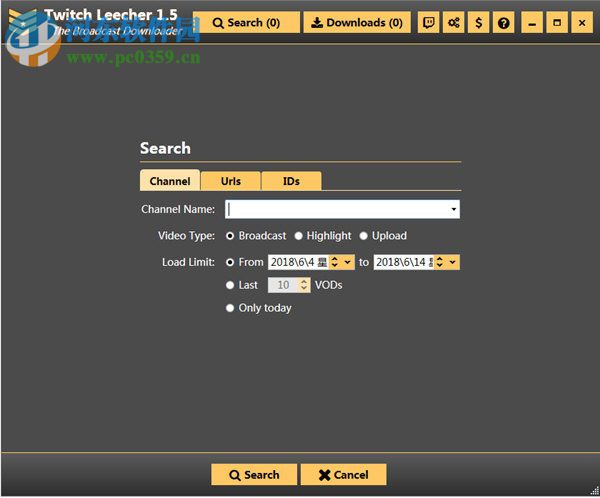Close the Twitch Leecher window

(x=582, y=23)
